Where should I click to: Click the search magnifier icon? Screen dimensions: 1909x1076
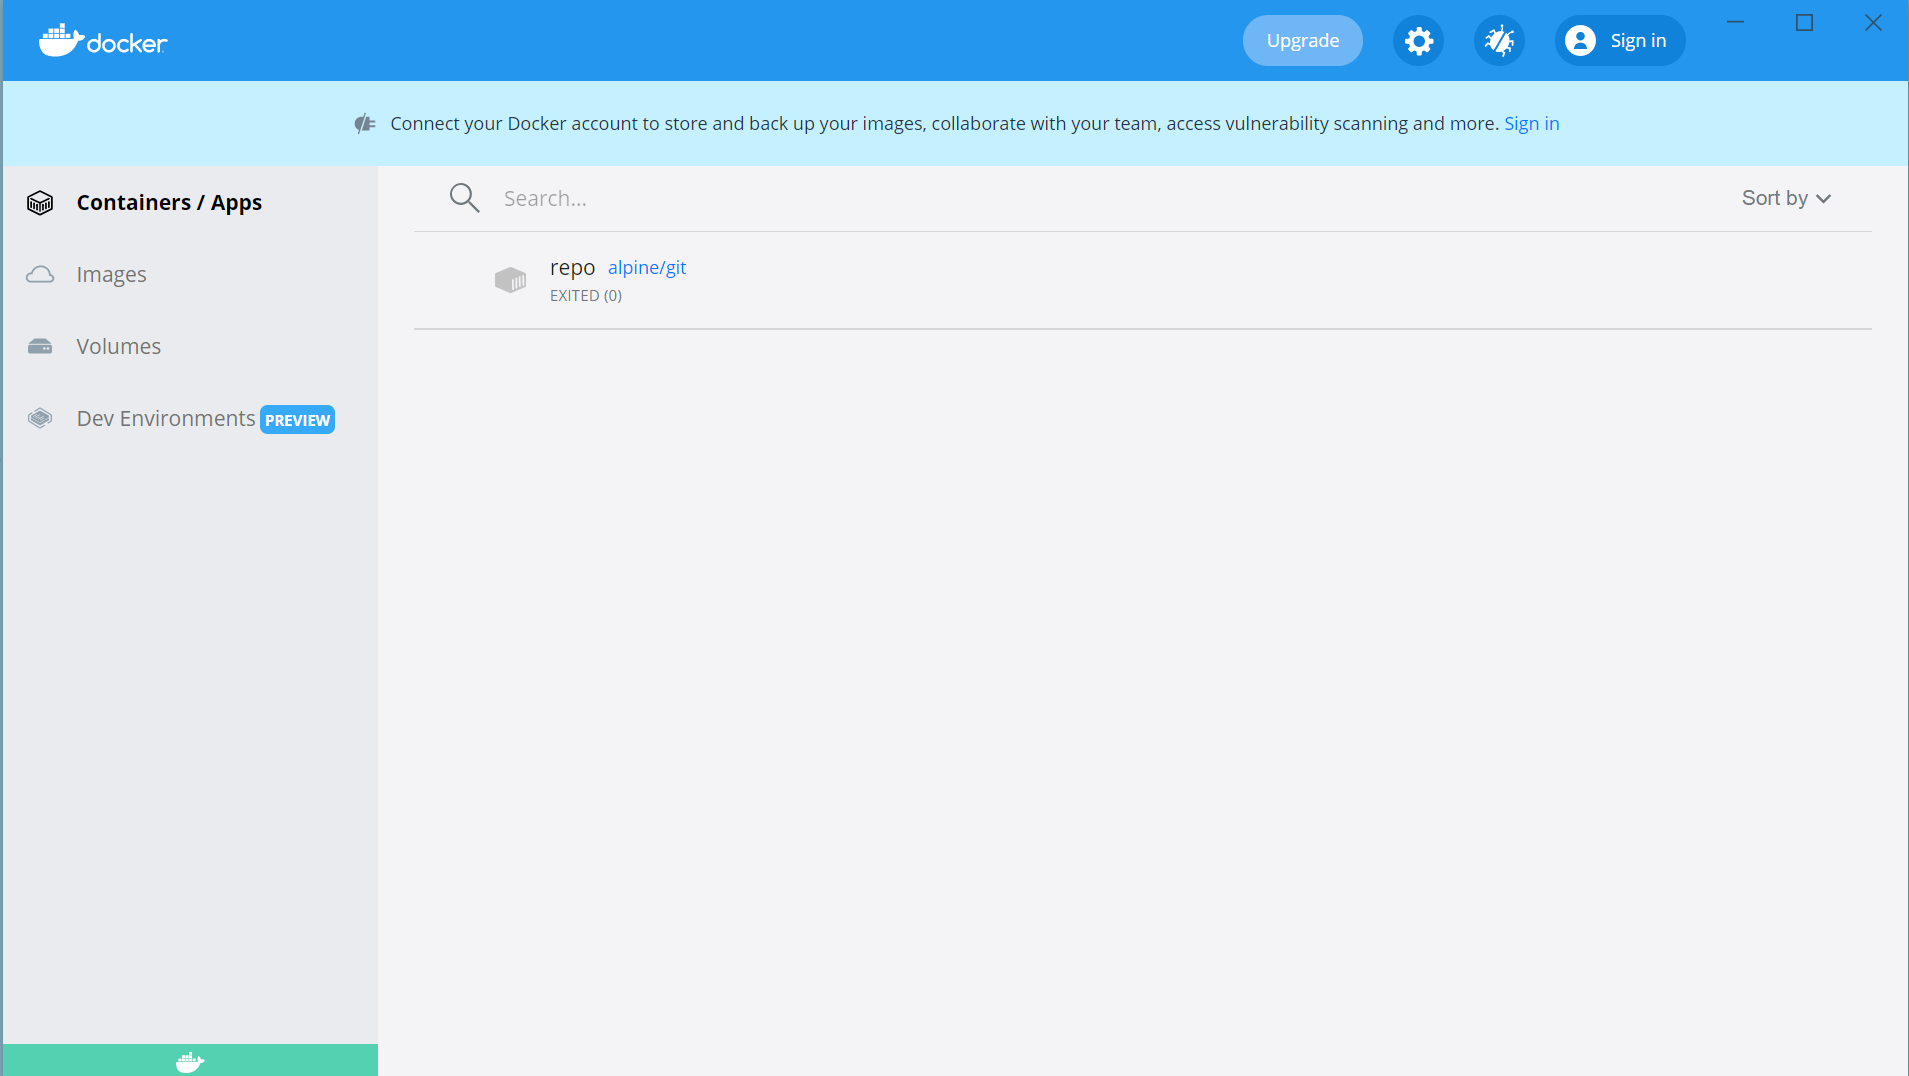pos(464,198)
